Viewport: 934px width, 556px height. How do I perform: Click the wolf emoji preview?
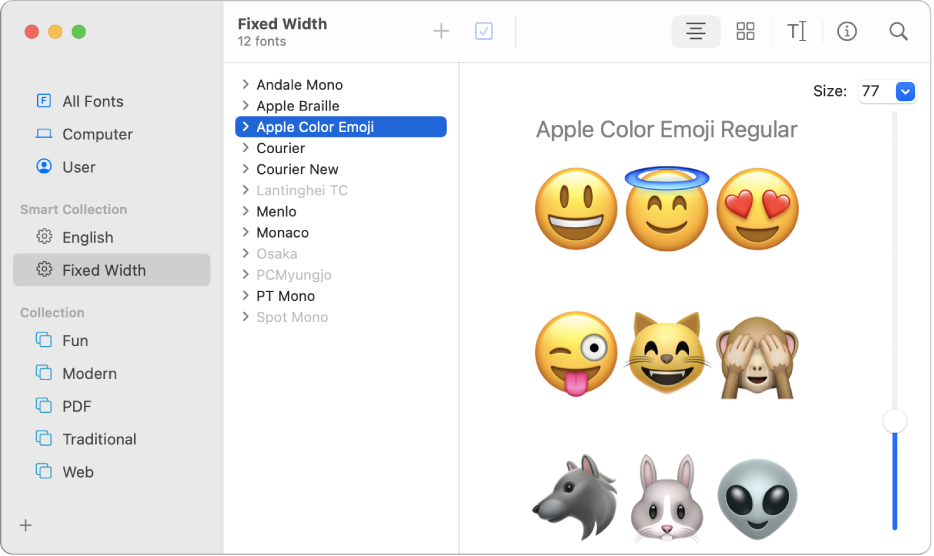pos(575,498)
